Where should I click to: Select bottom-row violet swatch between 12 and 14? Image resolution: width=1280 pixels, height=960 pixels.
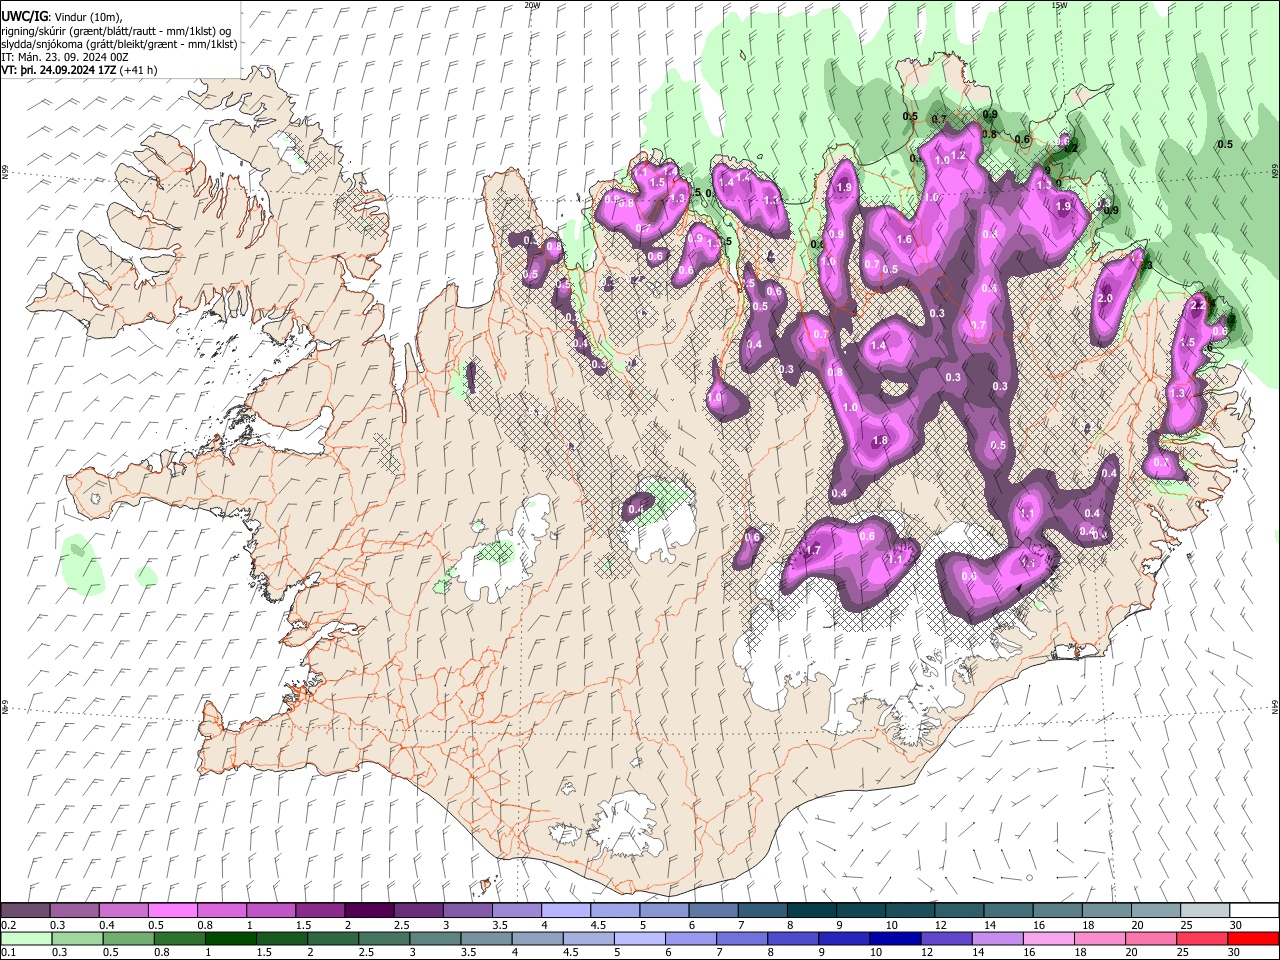[947, 938]
